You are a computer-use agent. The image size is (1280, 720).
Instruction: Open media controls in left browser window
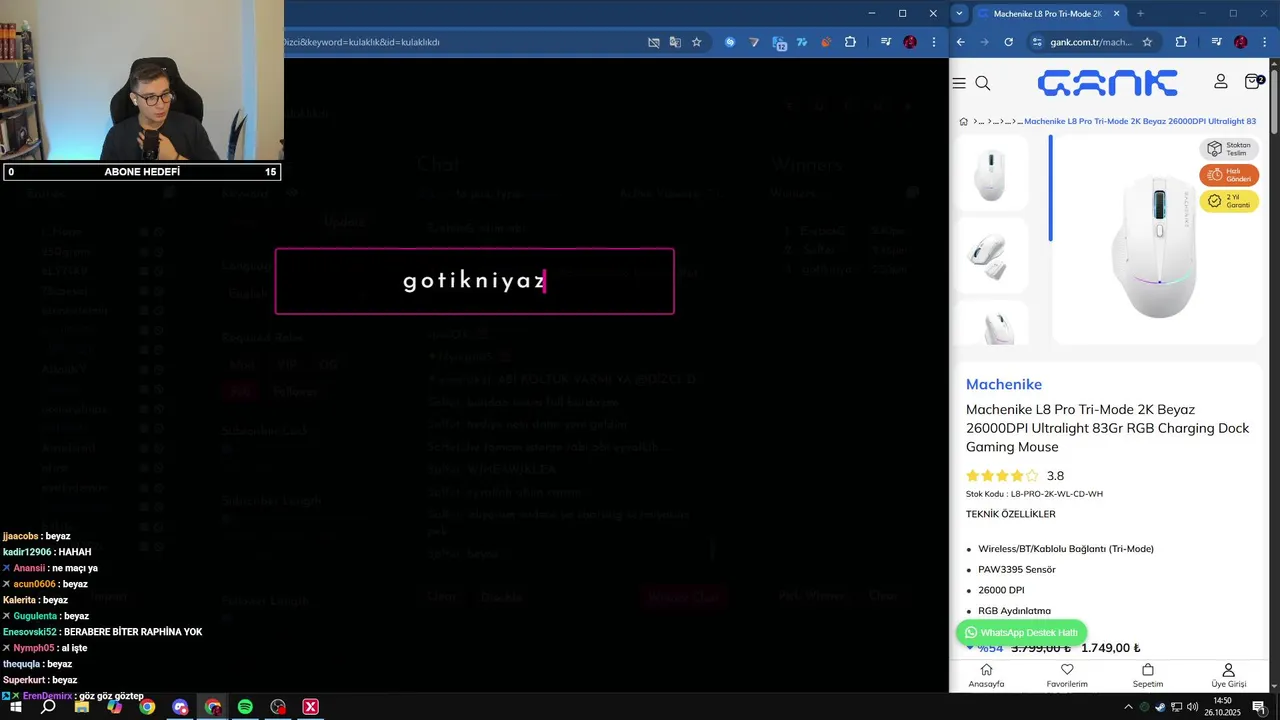point(886,42)
